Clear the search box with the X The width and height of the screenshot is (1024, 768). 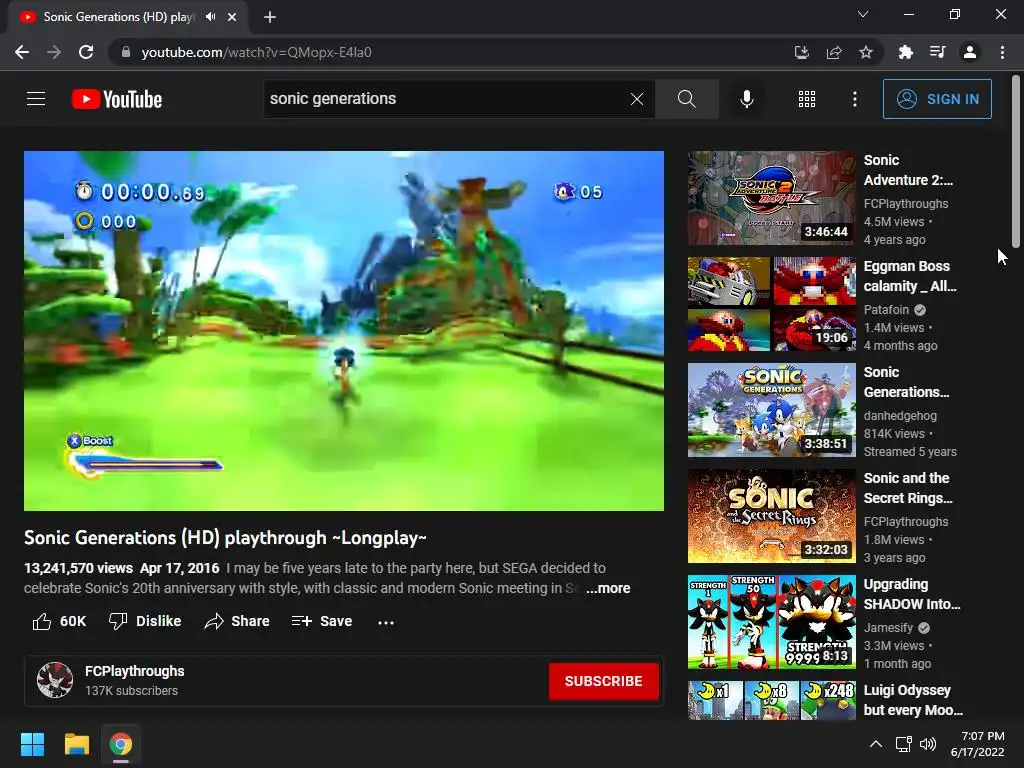pos(637,99)
